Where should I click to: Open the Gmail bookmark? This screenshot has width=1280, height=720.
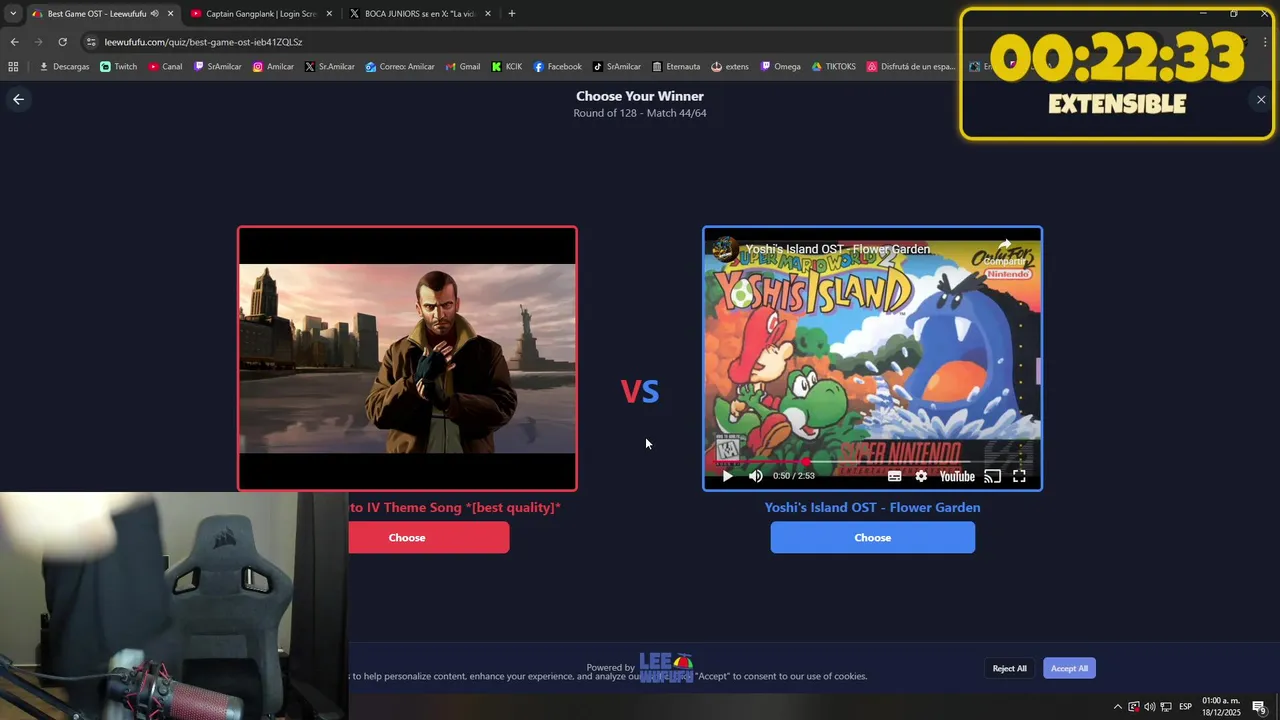tap(463, 67)
